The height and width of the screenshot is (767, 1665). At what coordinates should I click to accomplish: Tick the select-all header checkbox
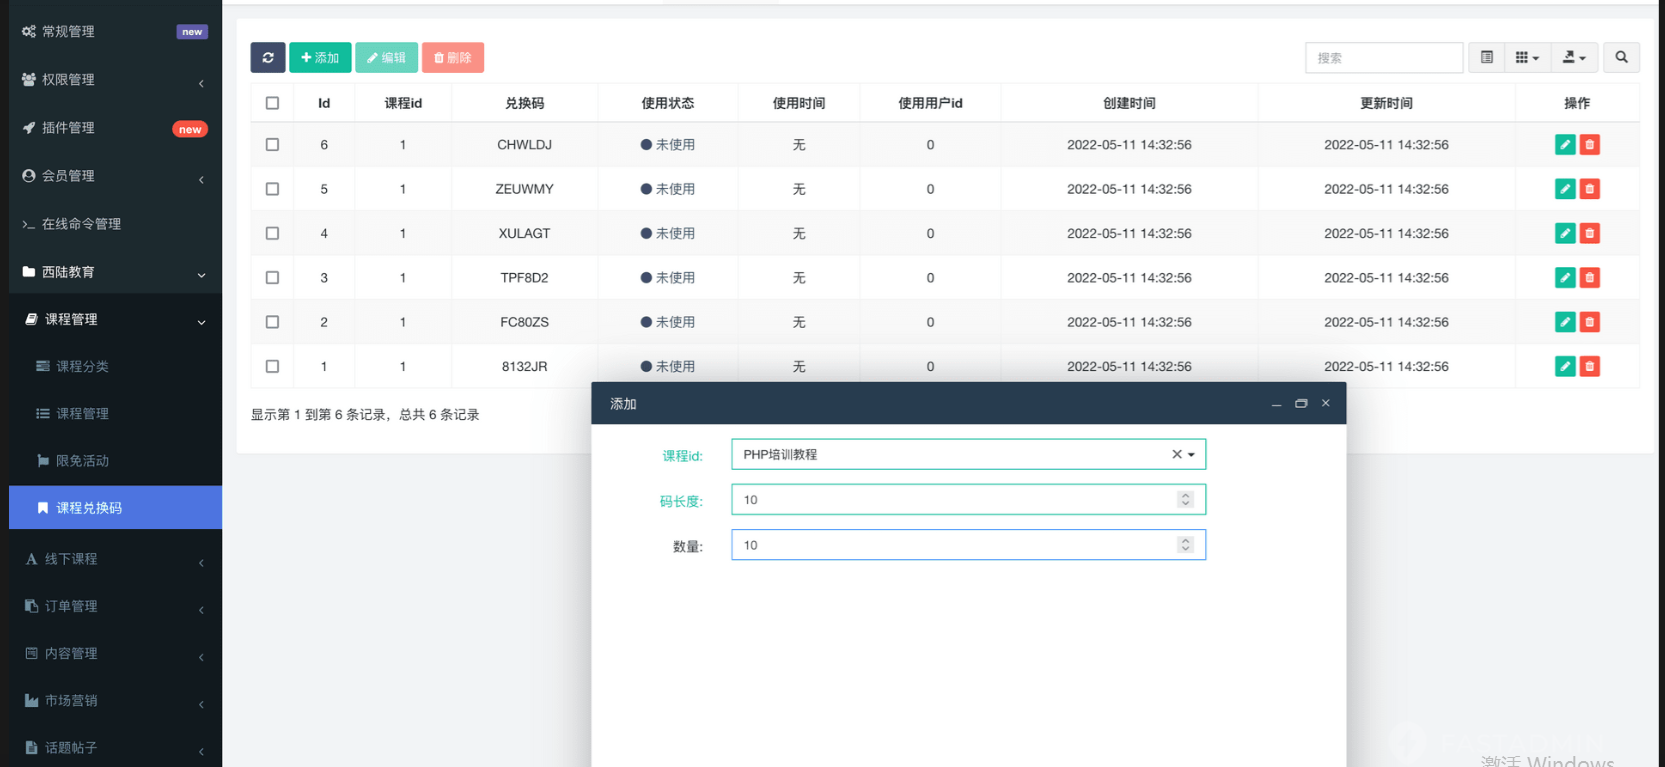coord(272,103)
